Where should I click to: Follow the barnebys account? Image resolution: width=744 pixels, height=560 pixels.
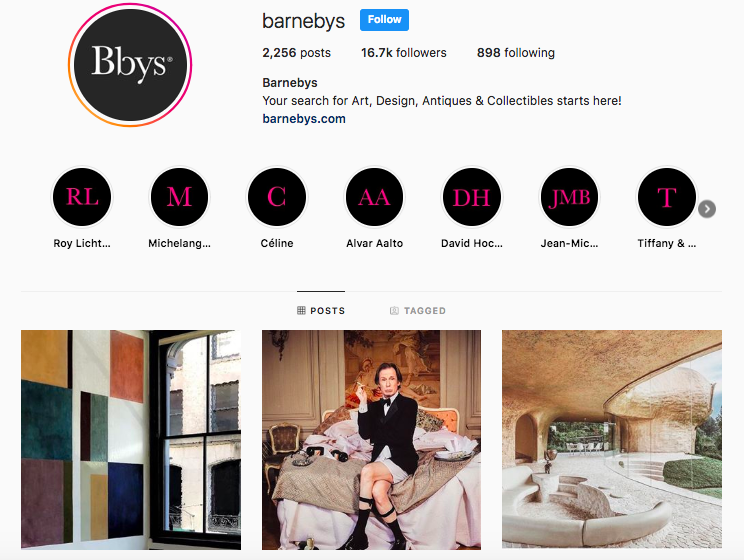(384, 20)
